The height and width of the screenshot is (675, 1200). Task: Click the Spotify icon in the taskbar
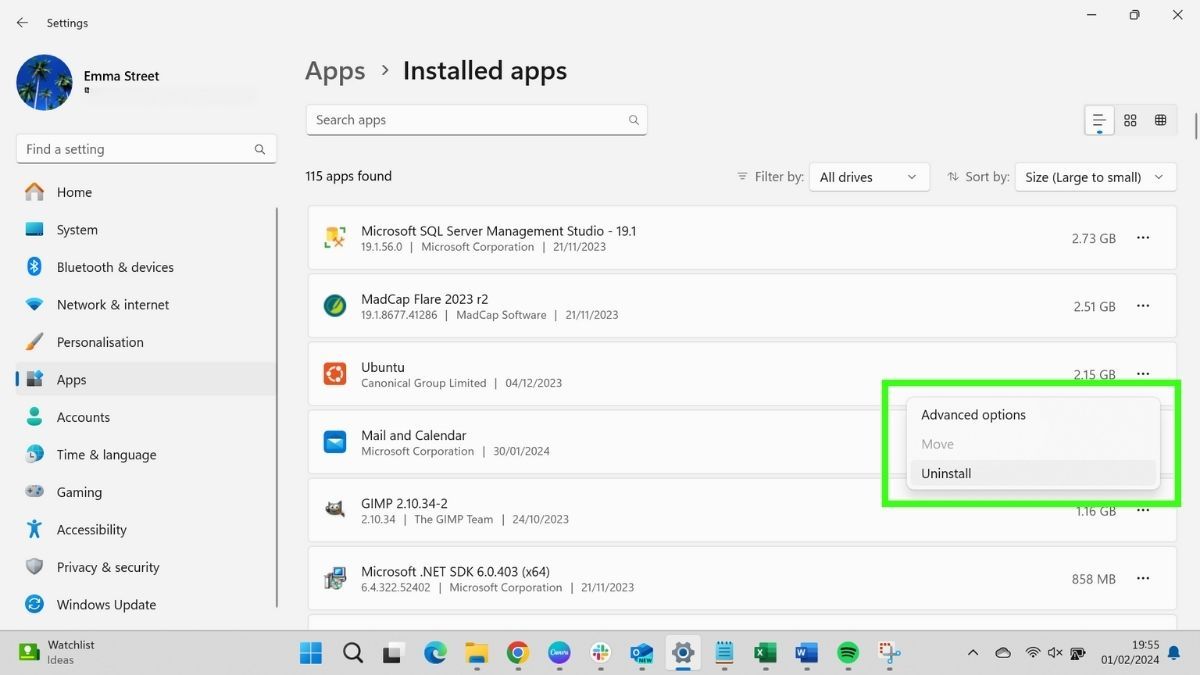[847, 653]
